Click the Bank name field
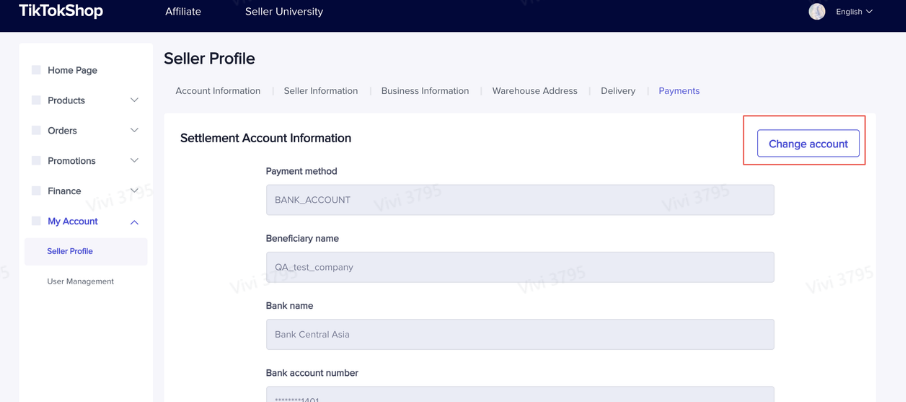The height and width of the screenshot is (402, 906). 519,334
